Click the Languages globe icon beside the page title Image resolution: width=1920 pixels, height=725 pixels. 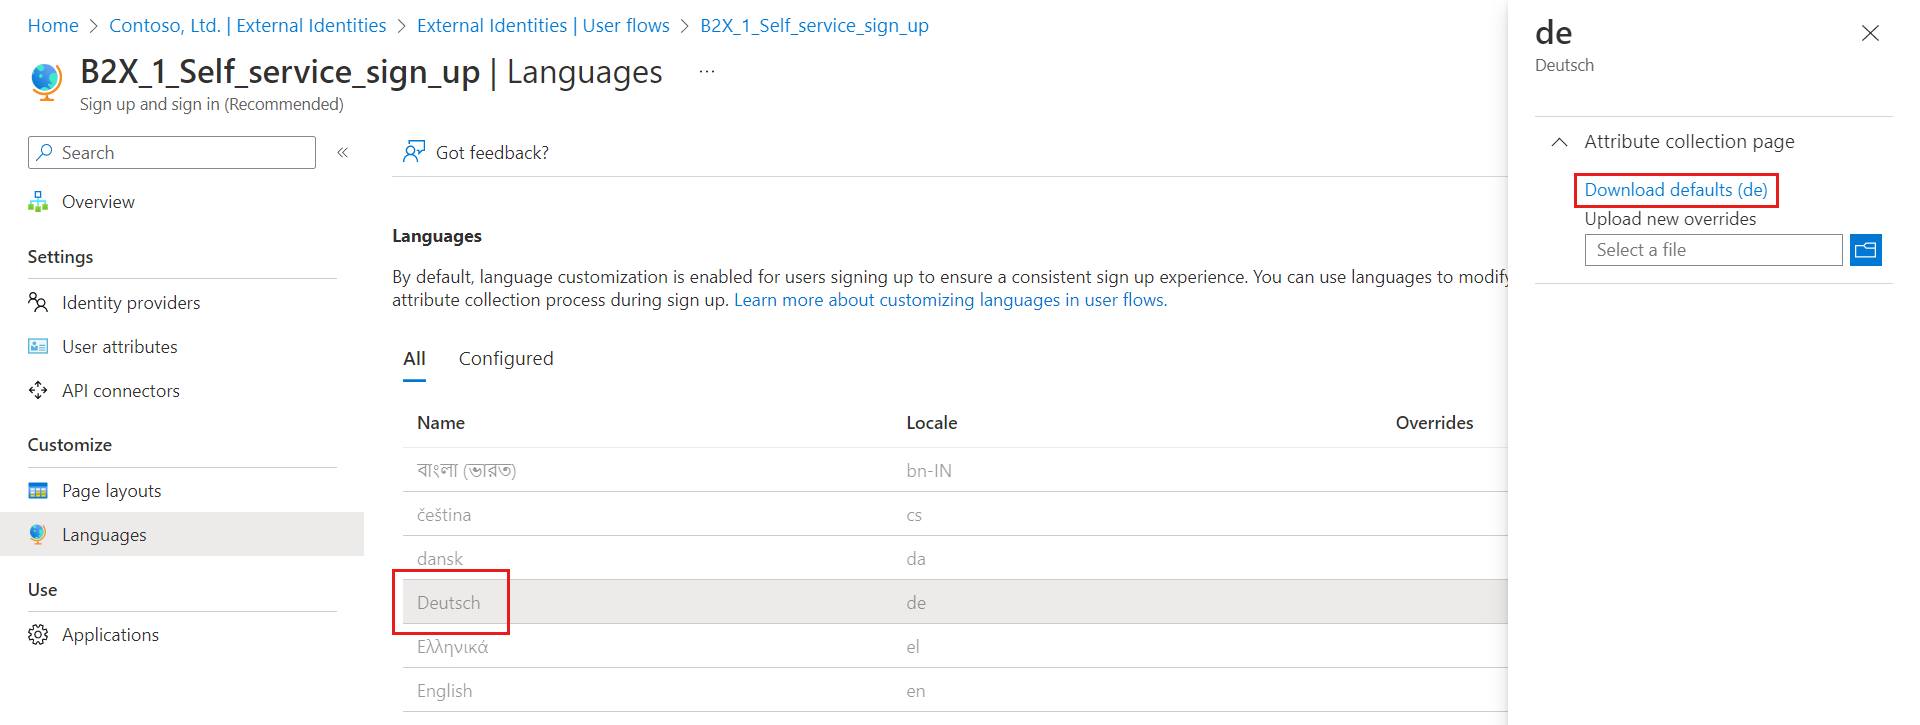click(46, 81)
